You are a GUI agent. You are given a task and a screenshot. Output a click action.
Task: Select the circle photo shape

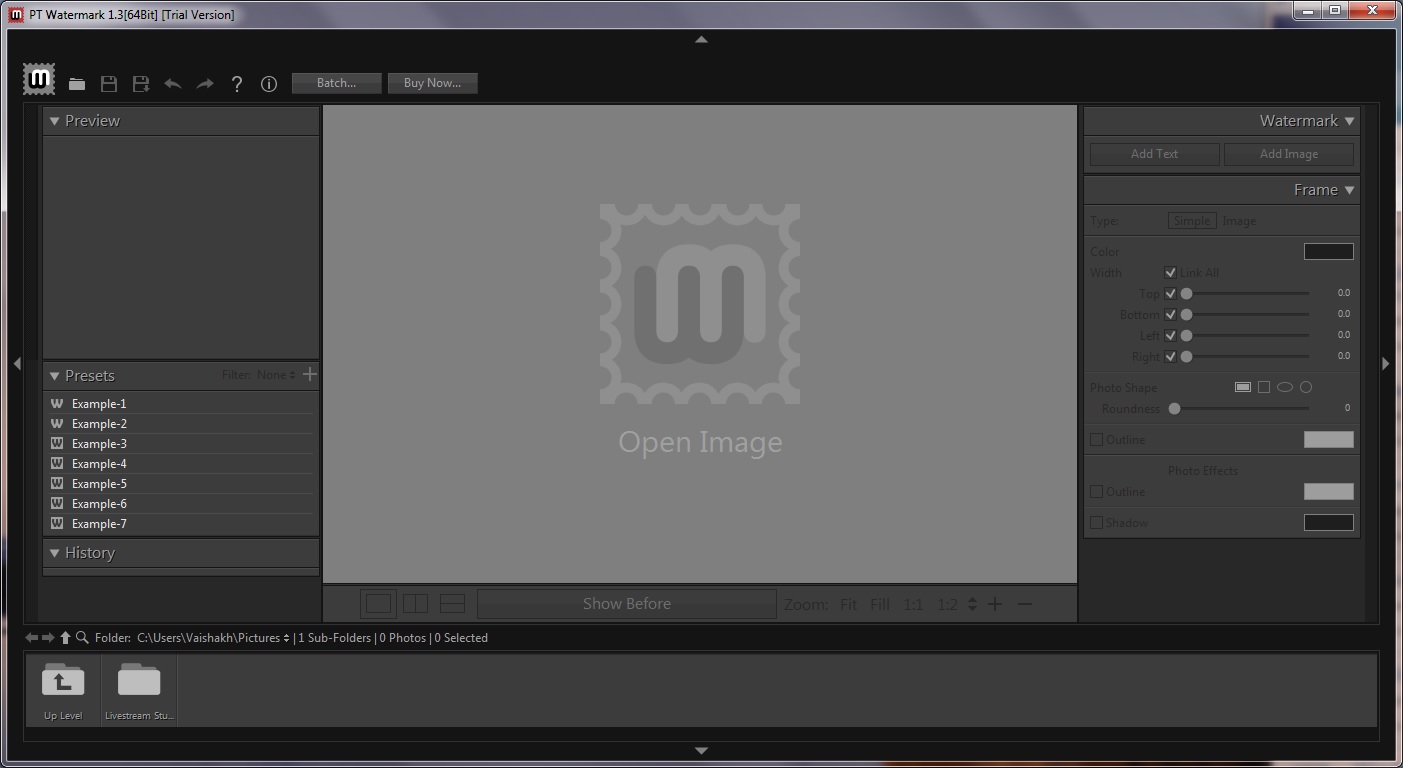click(1306, 387)
